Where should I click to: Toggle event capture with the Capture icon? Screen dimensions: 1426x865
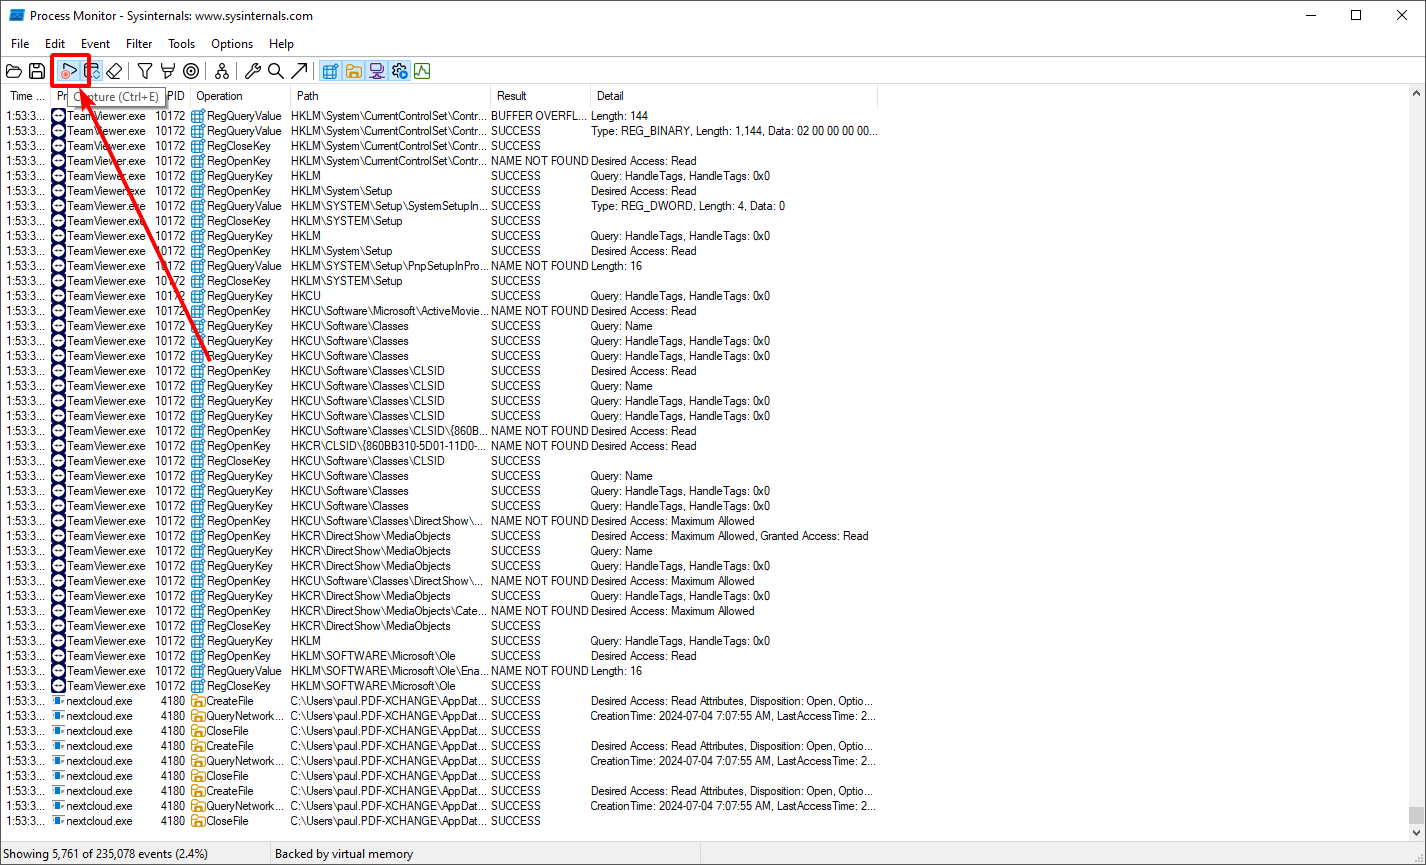[x=68, y=70]
